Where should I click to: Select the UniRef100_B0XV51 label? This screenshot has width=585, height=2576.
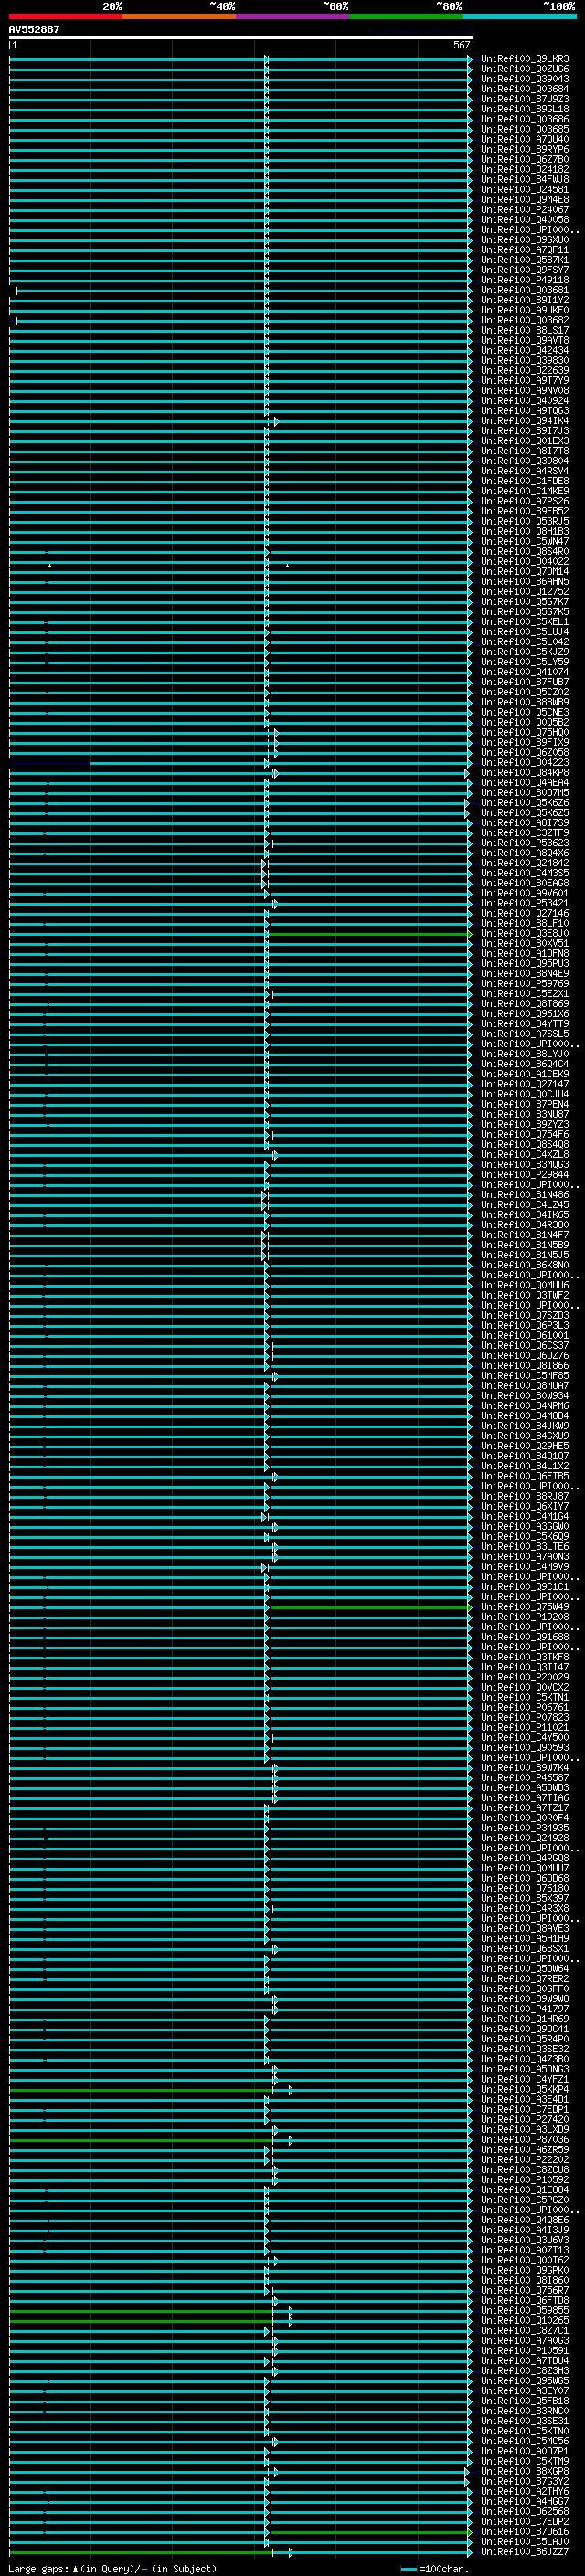(525, 943)
